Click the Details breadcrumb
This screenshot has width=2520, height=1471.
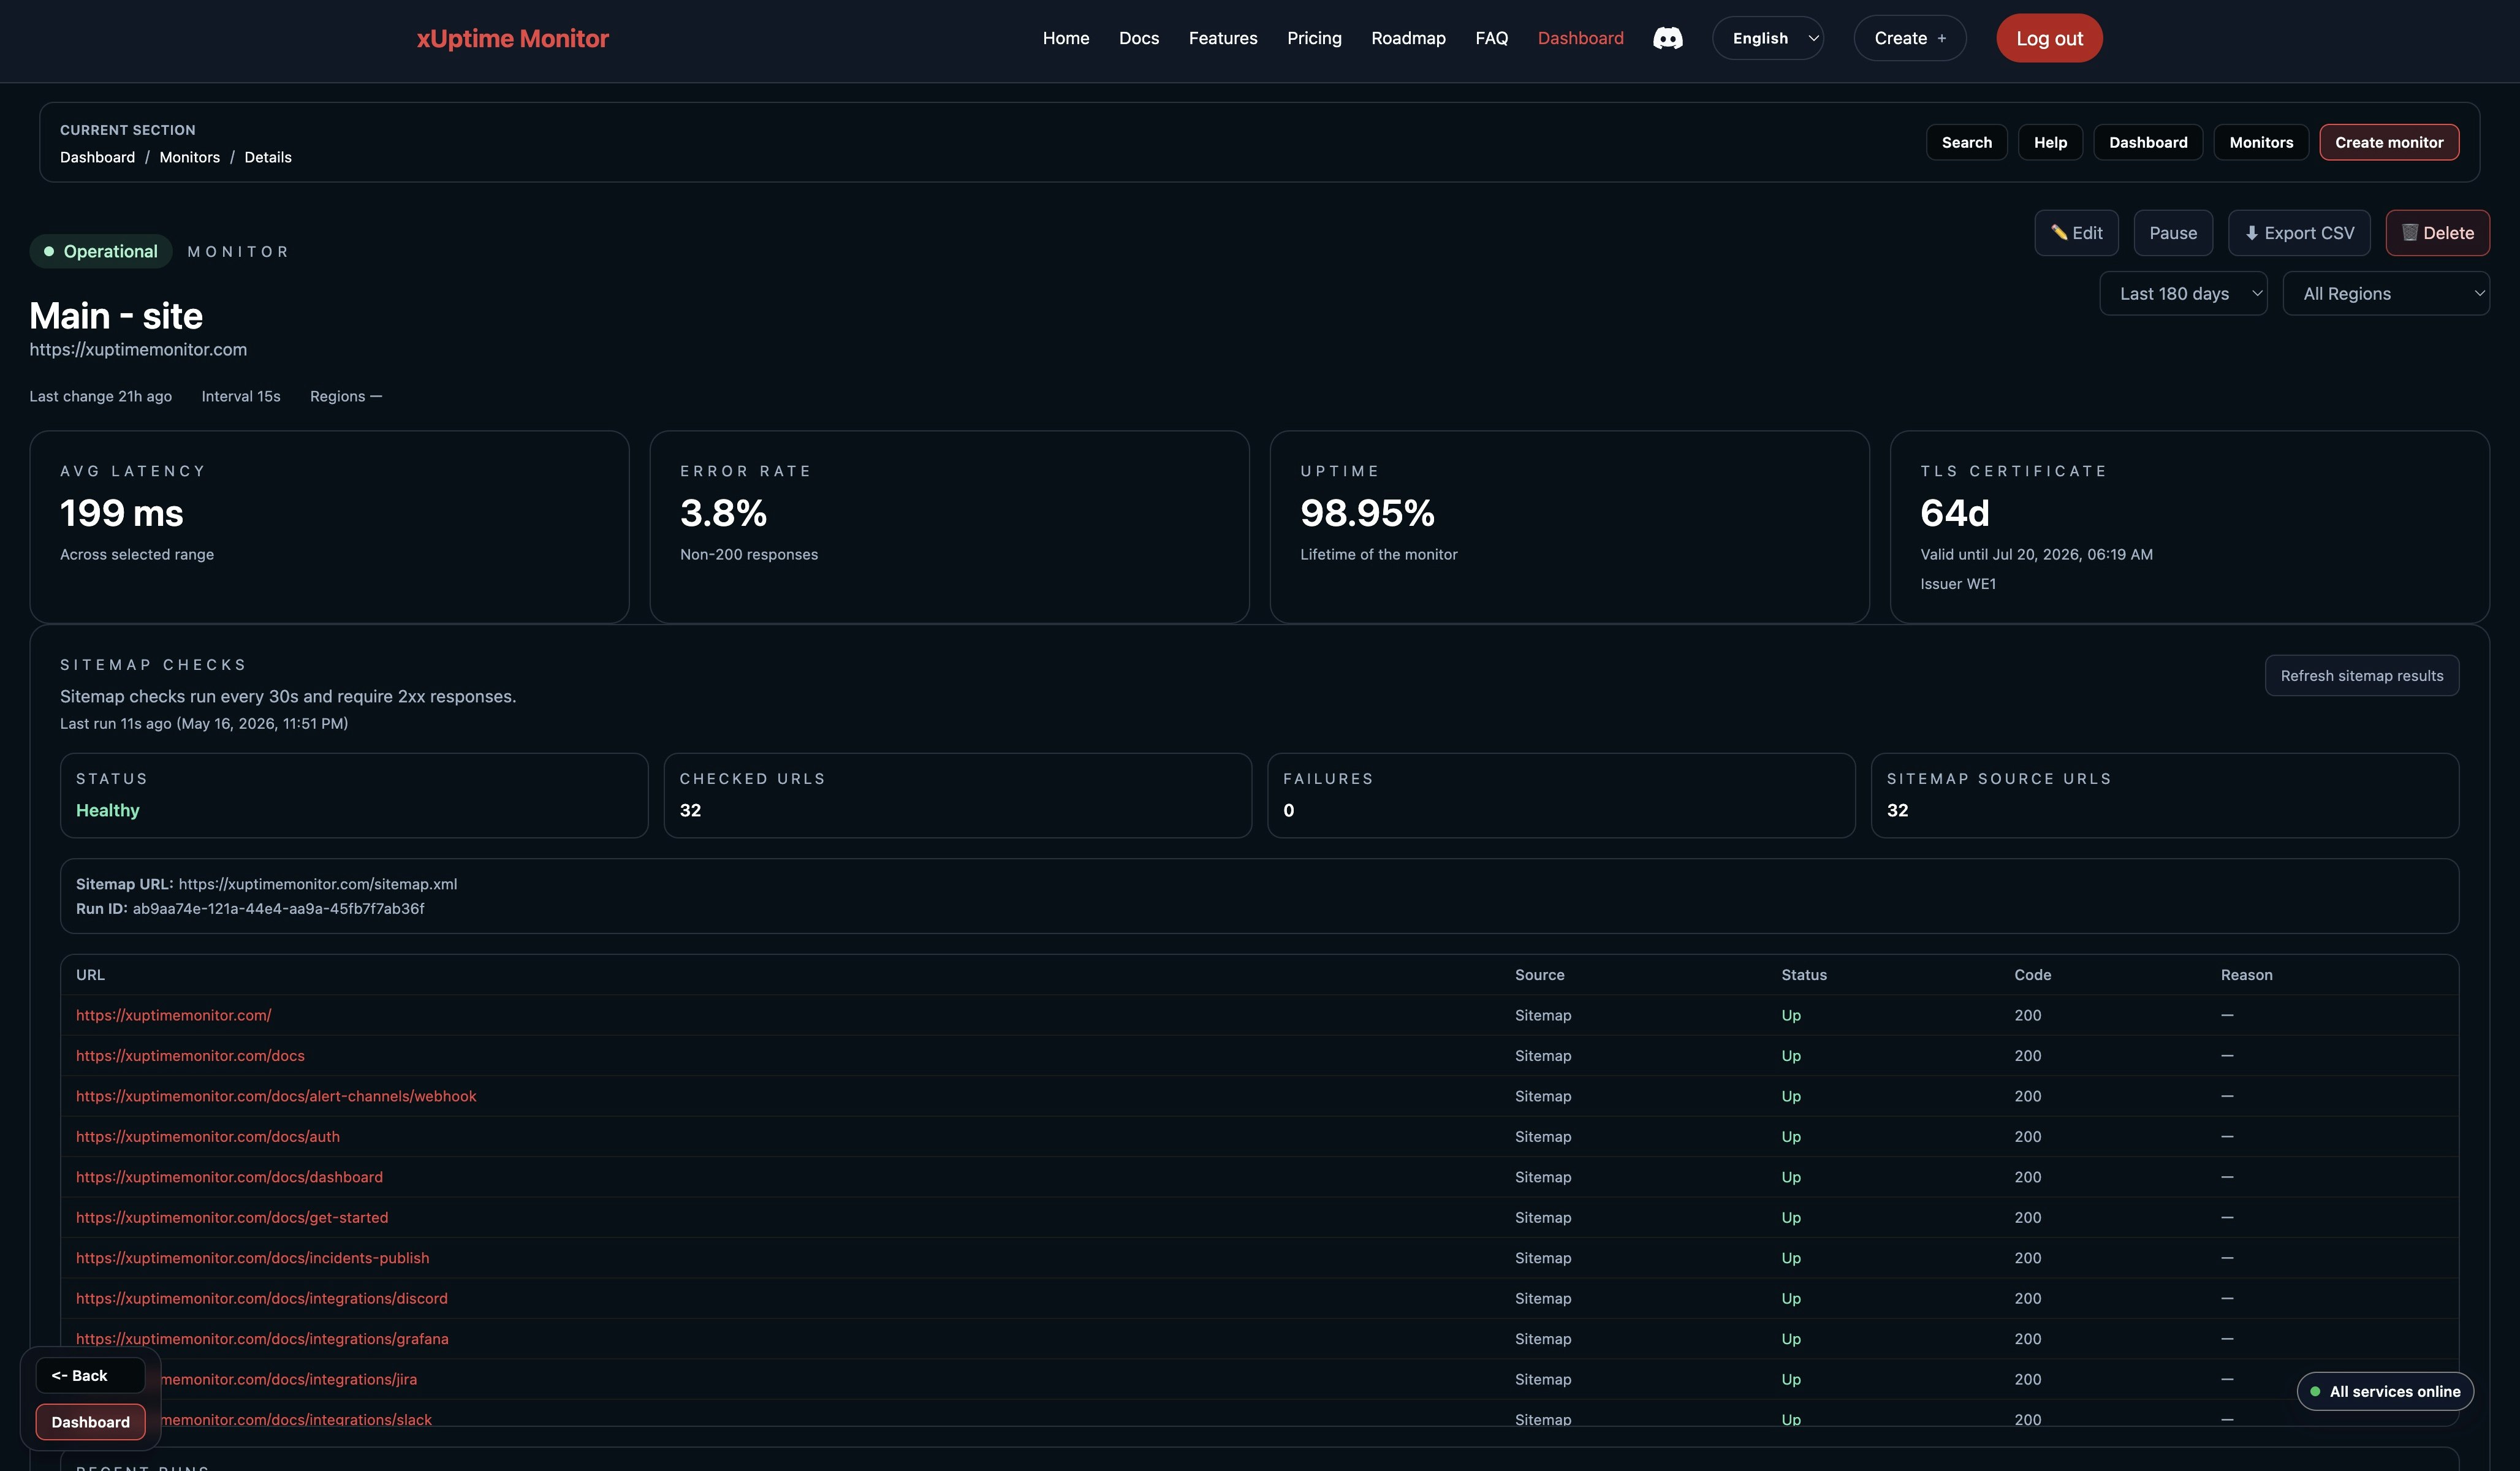268,157
